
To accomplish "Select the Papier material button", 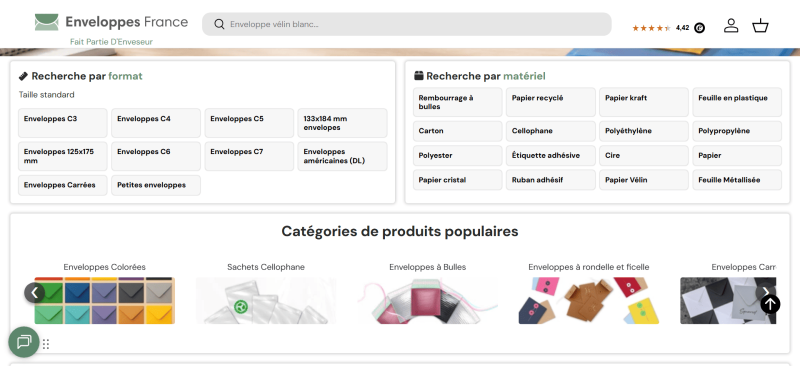I will (737, 156).
